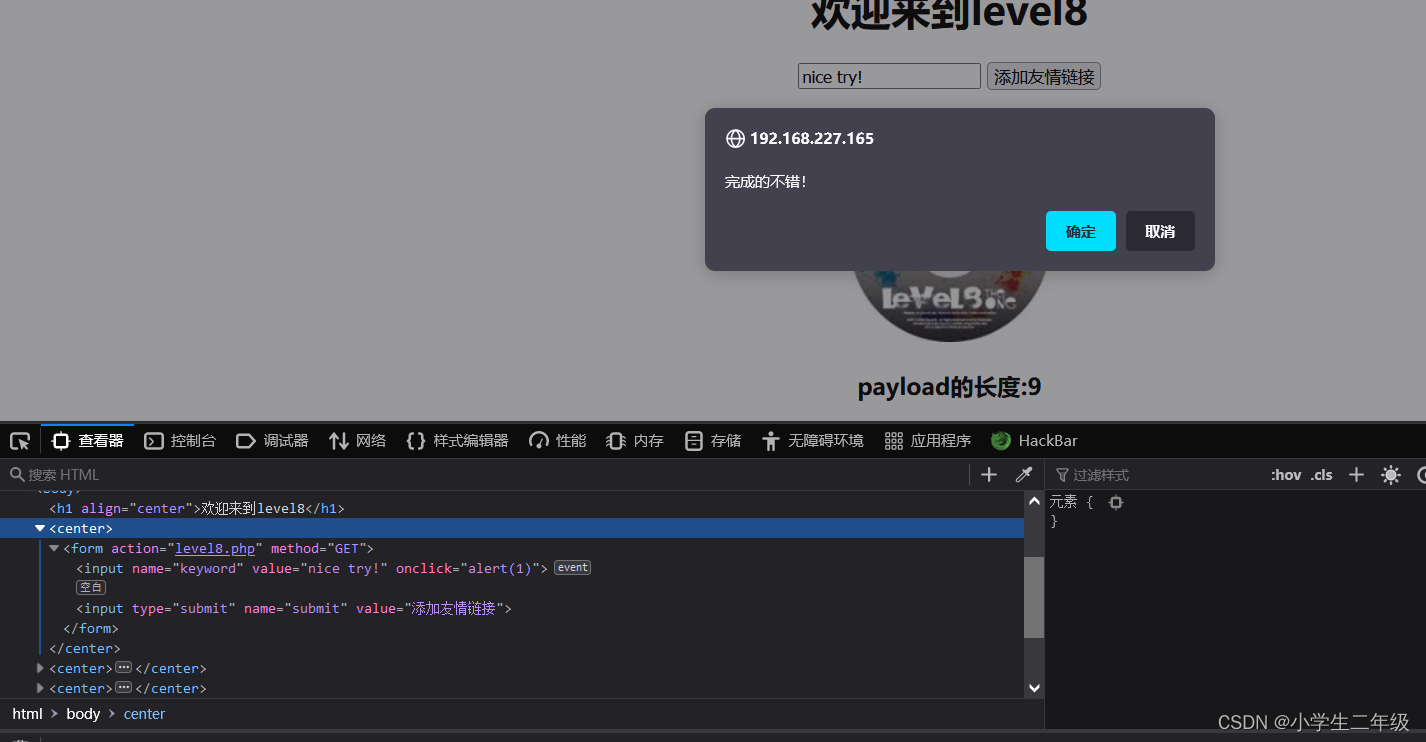Open the HackBar tab

[1034, 441]
